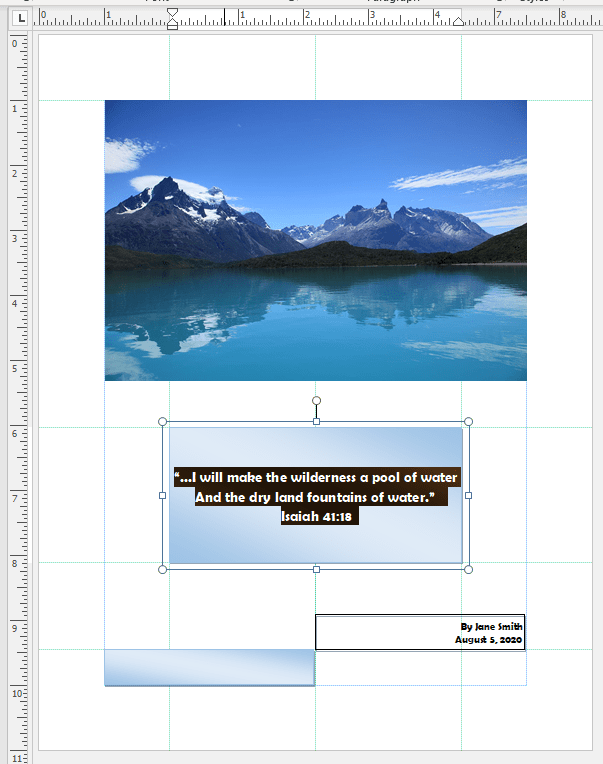Click the top-right corner sizing handle
The width and height of the screenshot is (603, 764).
coord(469,422)
